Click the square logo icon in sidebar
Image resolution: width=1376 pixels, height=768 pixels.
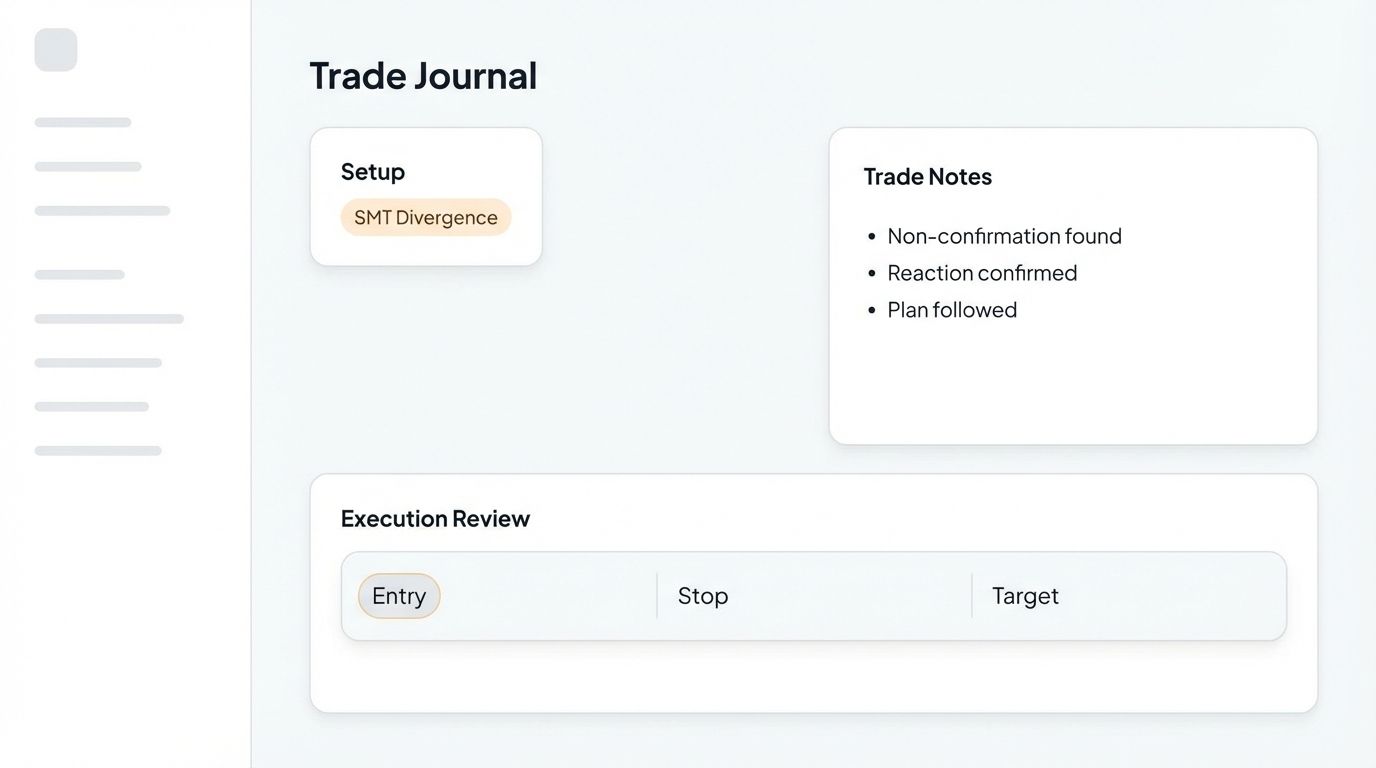[56, 50]
